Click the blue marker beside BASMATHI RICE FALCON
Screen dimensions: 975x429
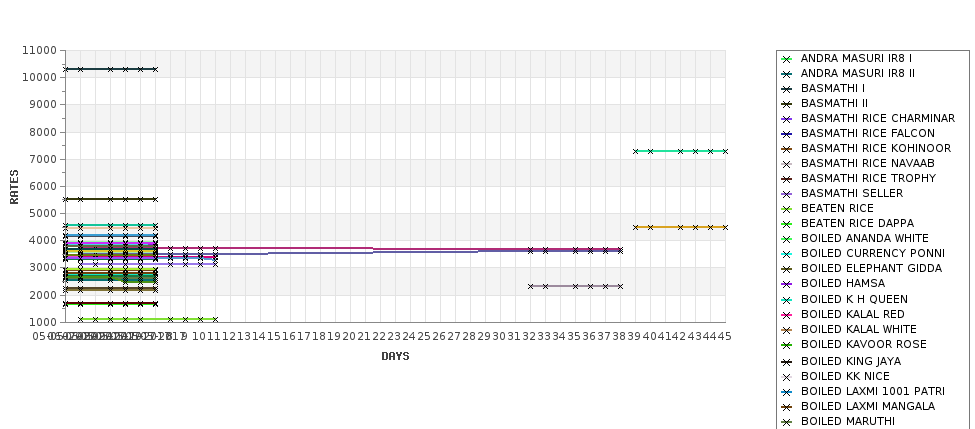point(787,134)
